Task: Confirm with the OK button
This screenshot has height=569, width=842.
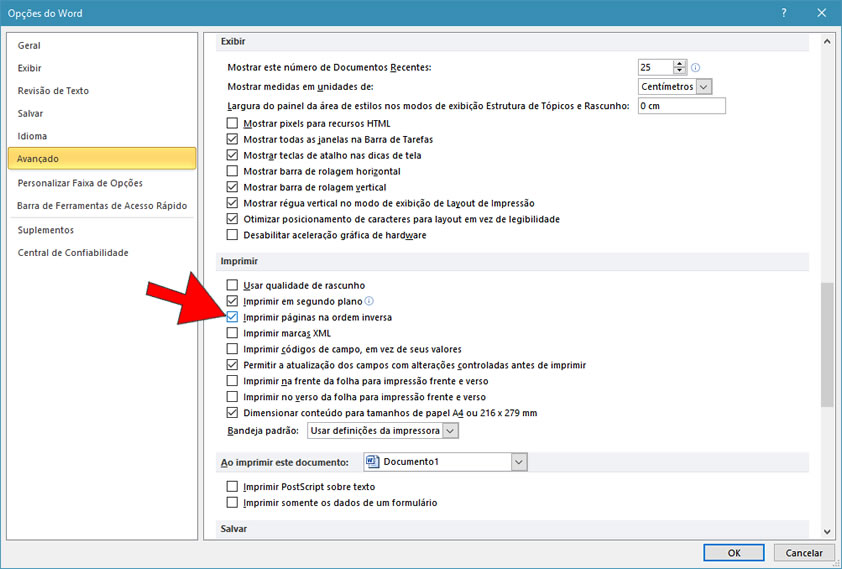Action: (734, 552)
